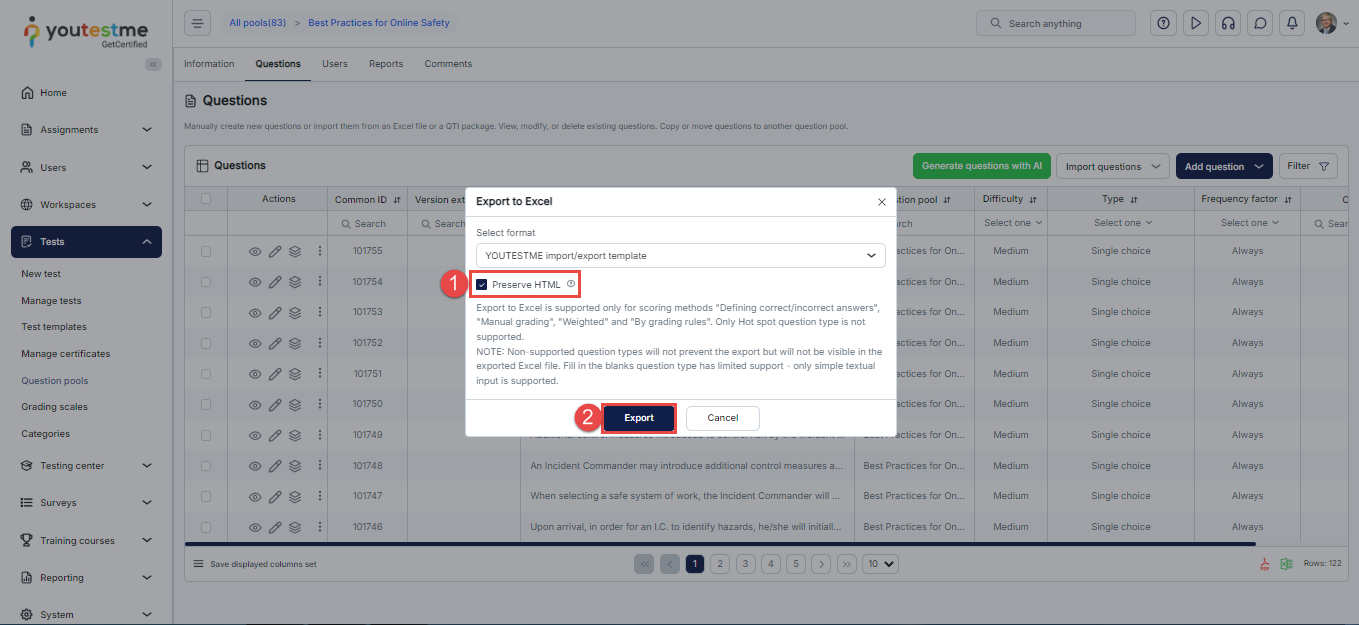Screen dimensions: 1359x625
Task: Open three-dot actions menu for question 101753
Action: pyautogui.click(x=320, y=312)
